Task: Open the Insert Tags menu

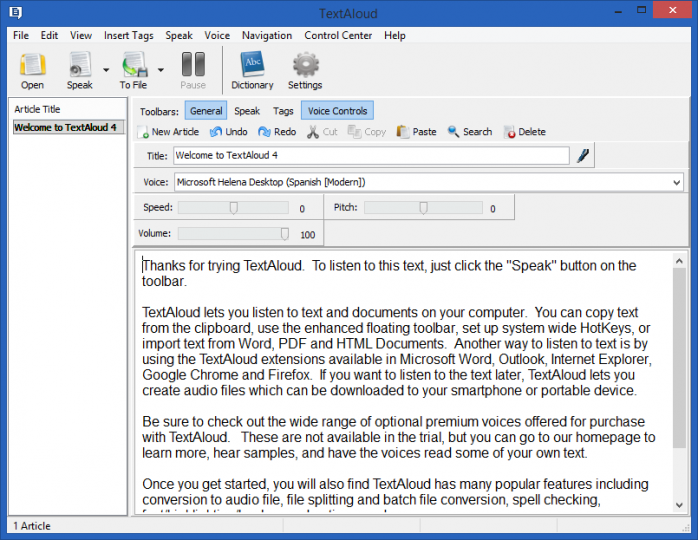Action: (130, 35)
